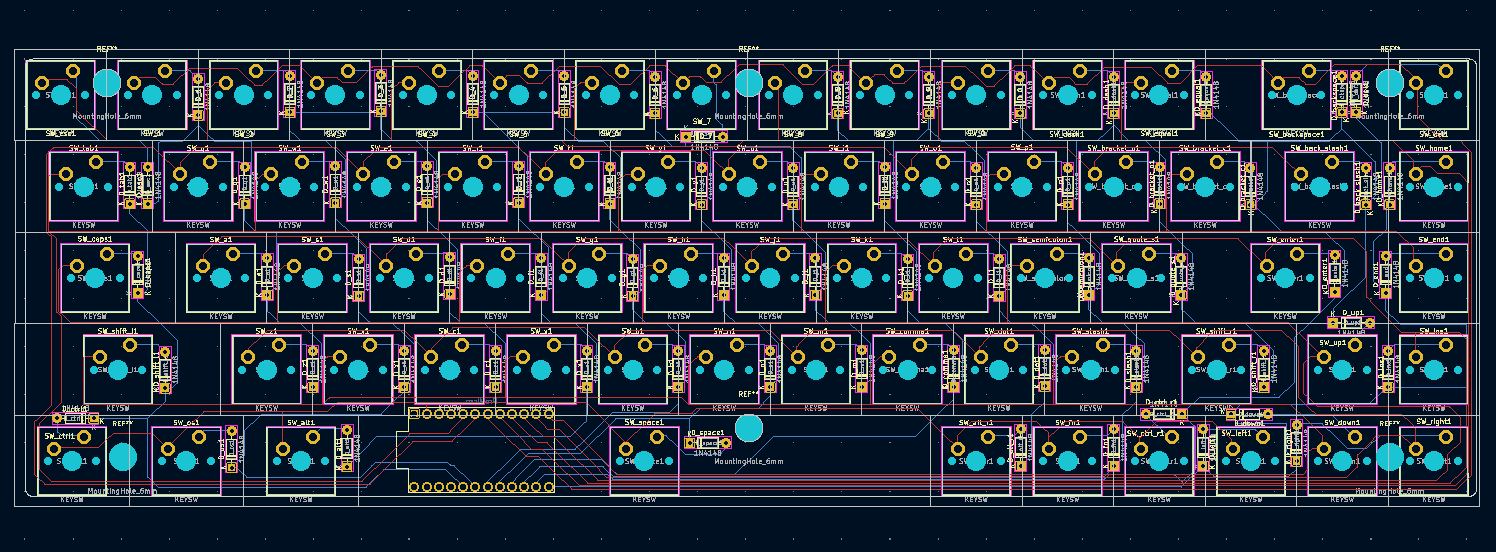Click the SW_left1 arrow key switch

pos(1250,460)
